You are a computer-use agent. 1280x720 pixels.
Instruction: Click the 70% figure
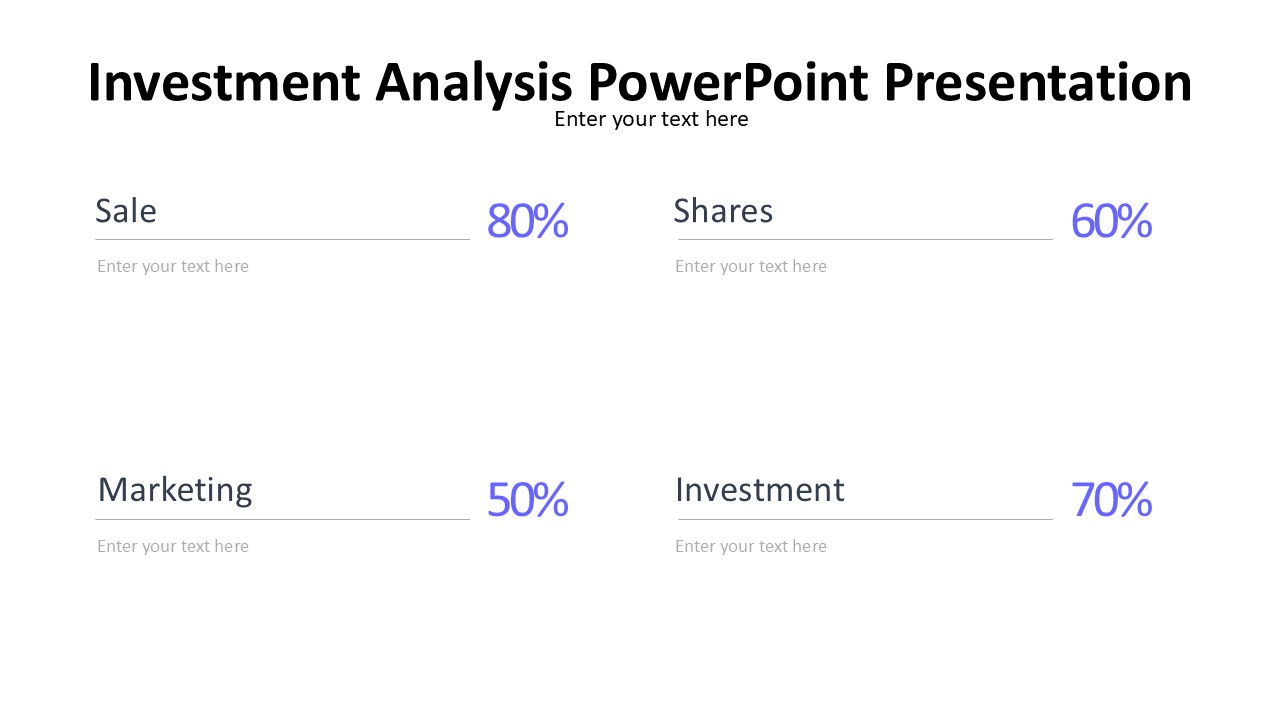coord(1111,500)
